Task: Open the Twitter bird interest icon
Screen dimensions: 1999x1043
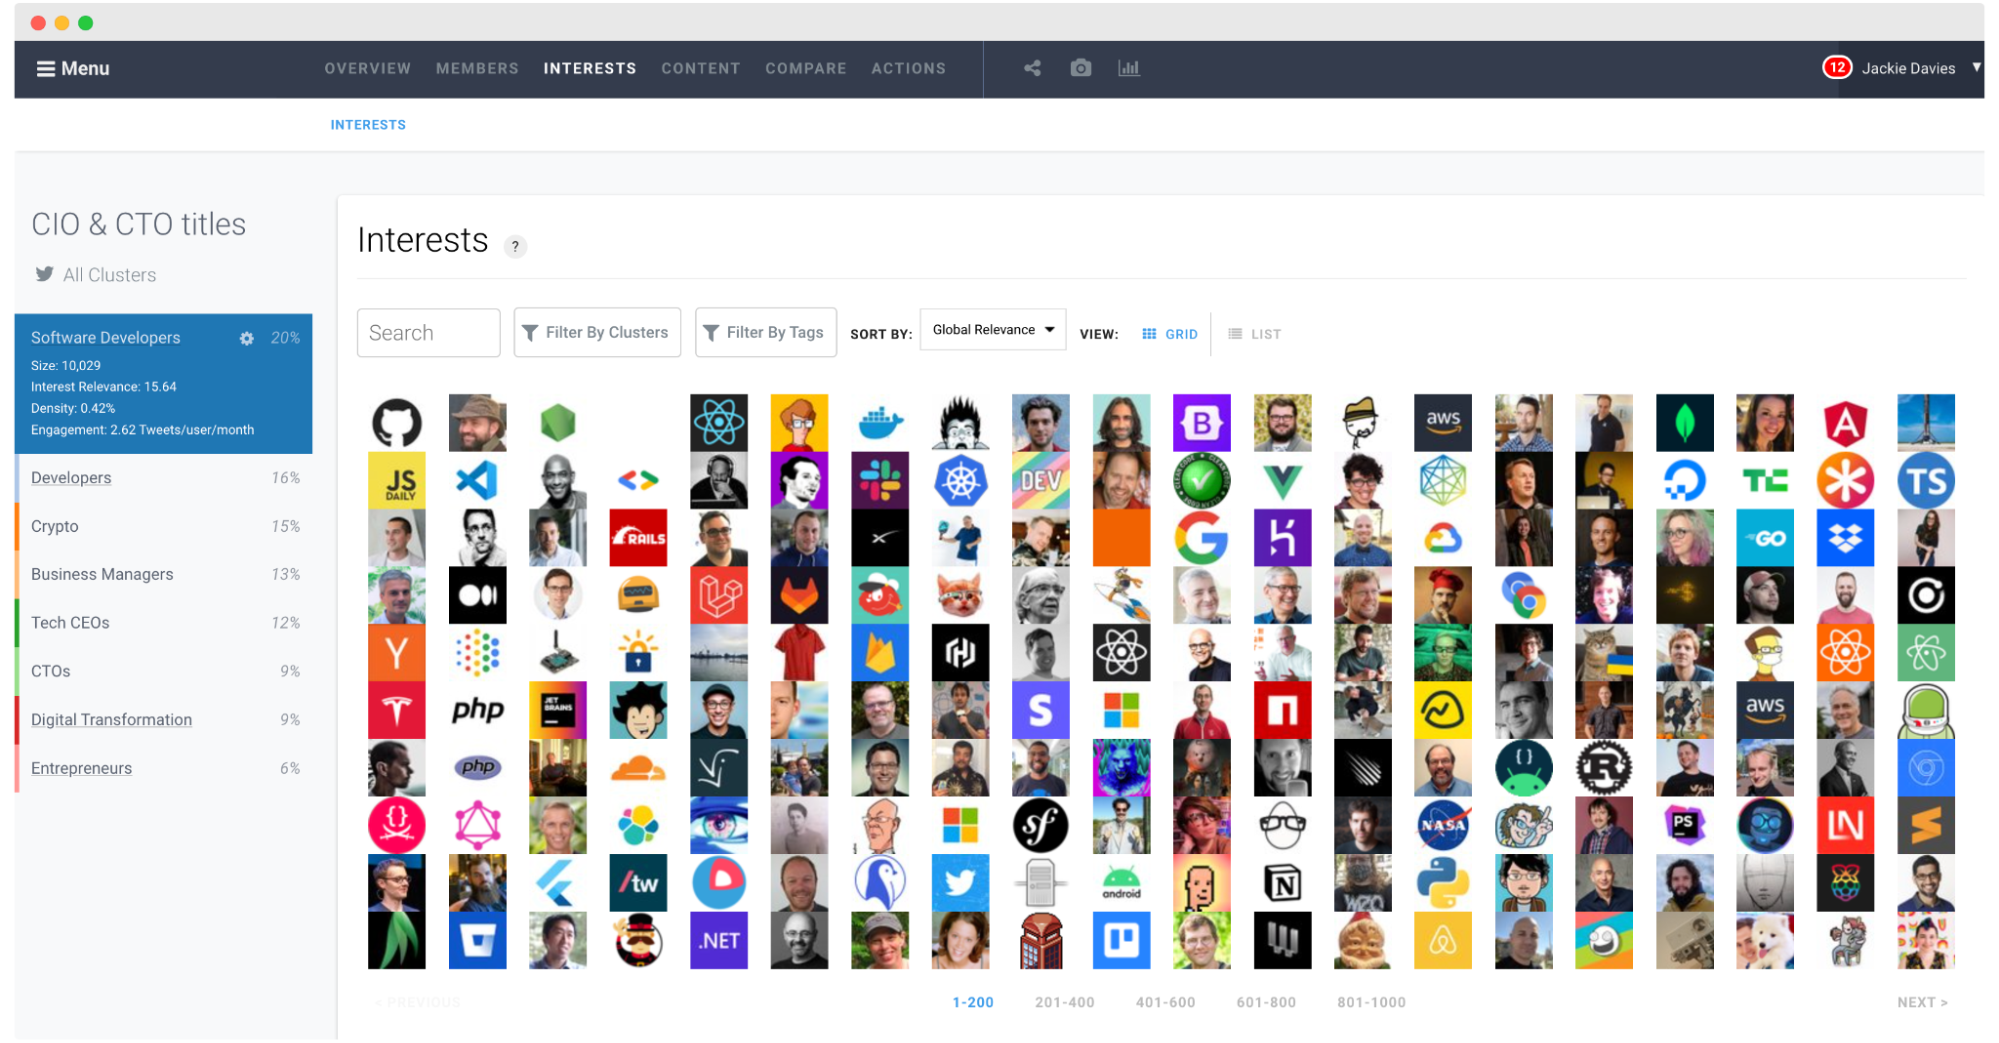Action: tap(960, 883)
